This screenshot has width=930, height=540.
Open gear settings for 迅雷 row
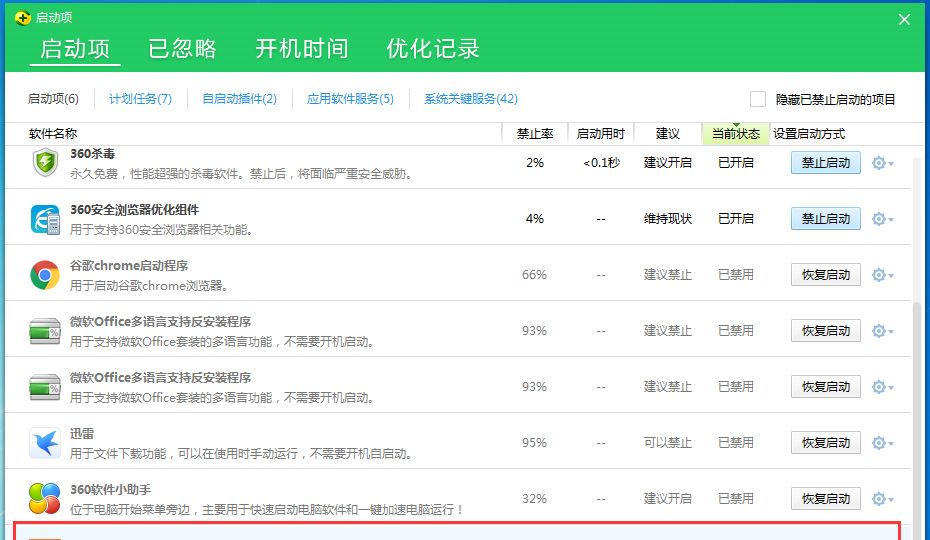point(881,443)
